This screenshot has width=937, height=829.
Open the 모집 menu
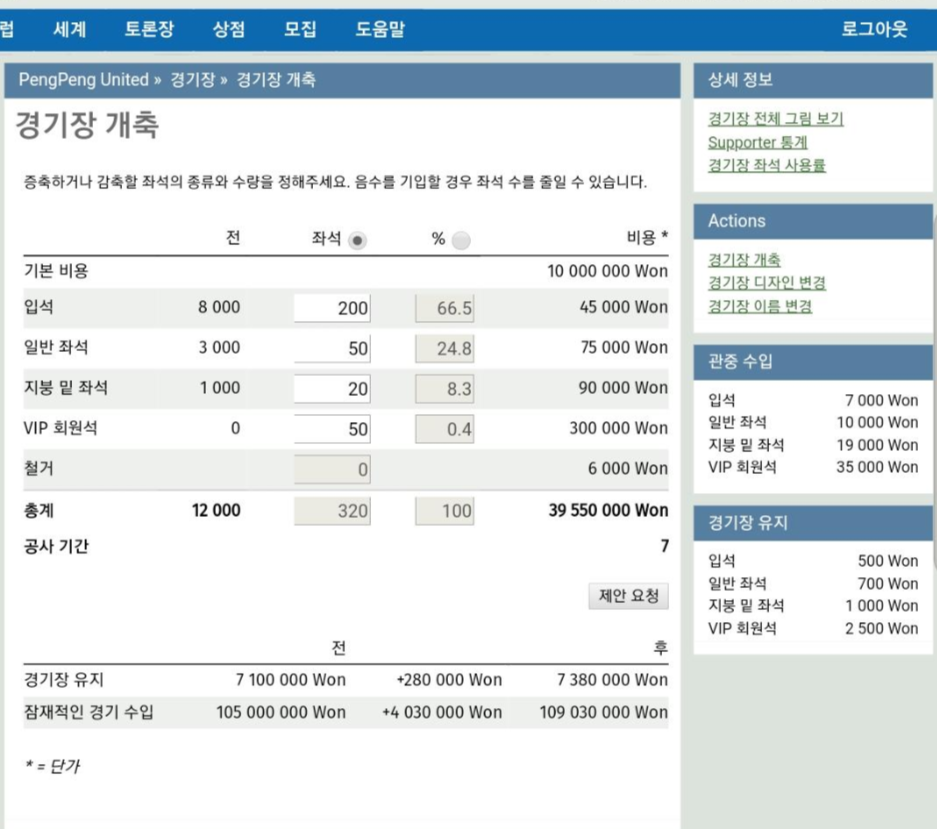click(x=300, y=29)
